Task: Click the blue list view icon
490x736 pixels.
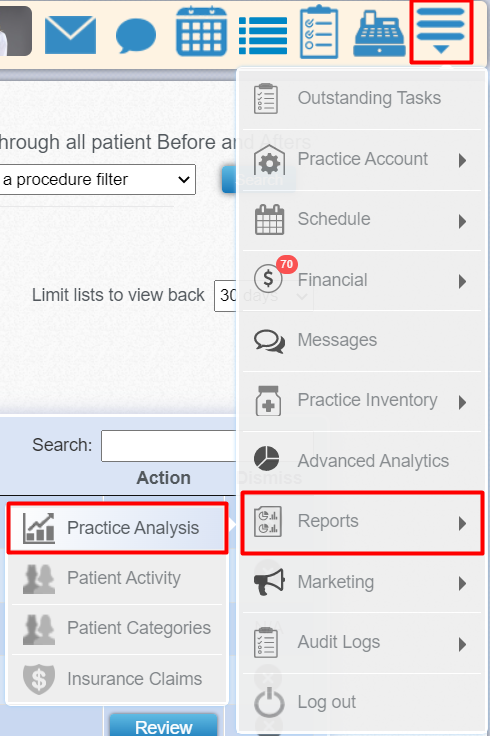Action: point(263,36)
